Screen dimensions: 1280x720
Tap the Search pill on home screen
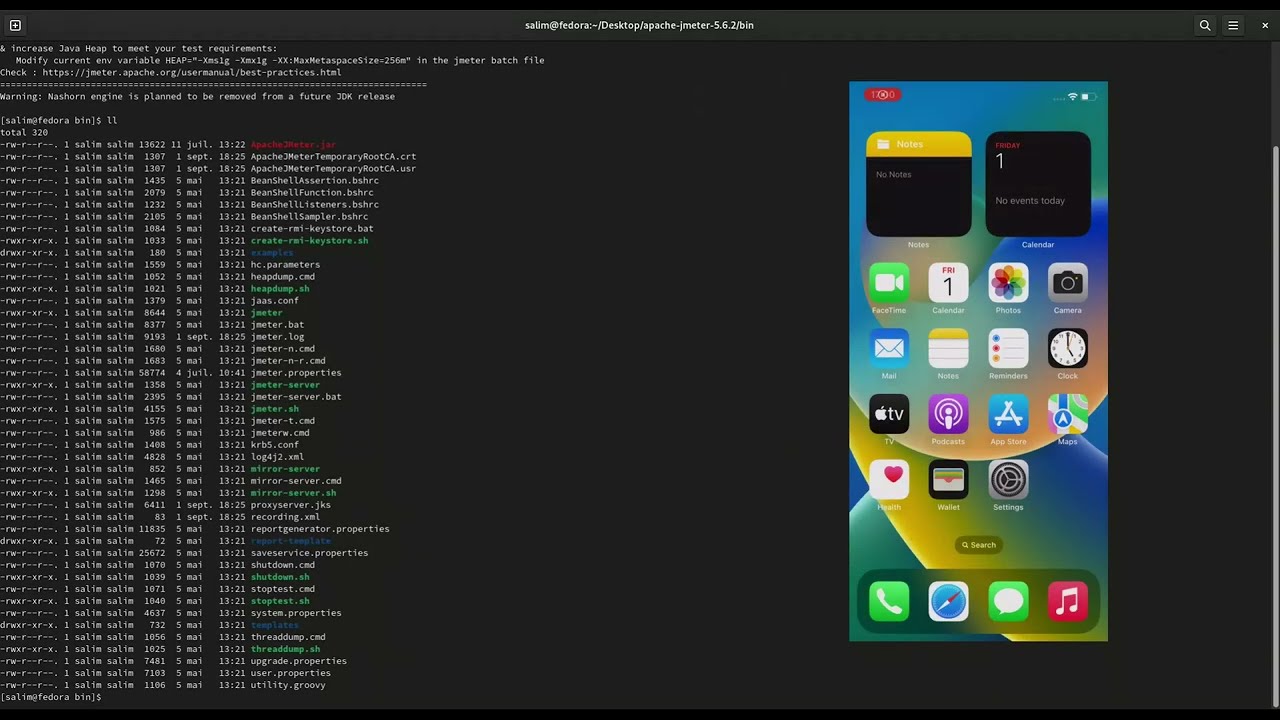tap(978, 545)
